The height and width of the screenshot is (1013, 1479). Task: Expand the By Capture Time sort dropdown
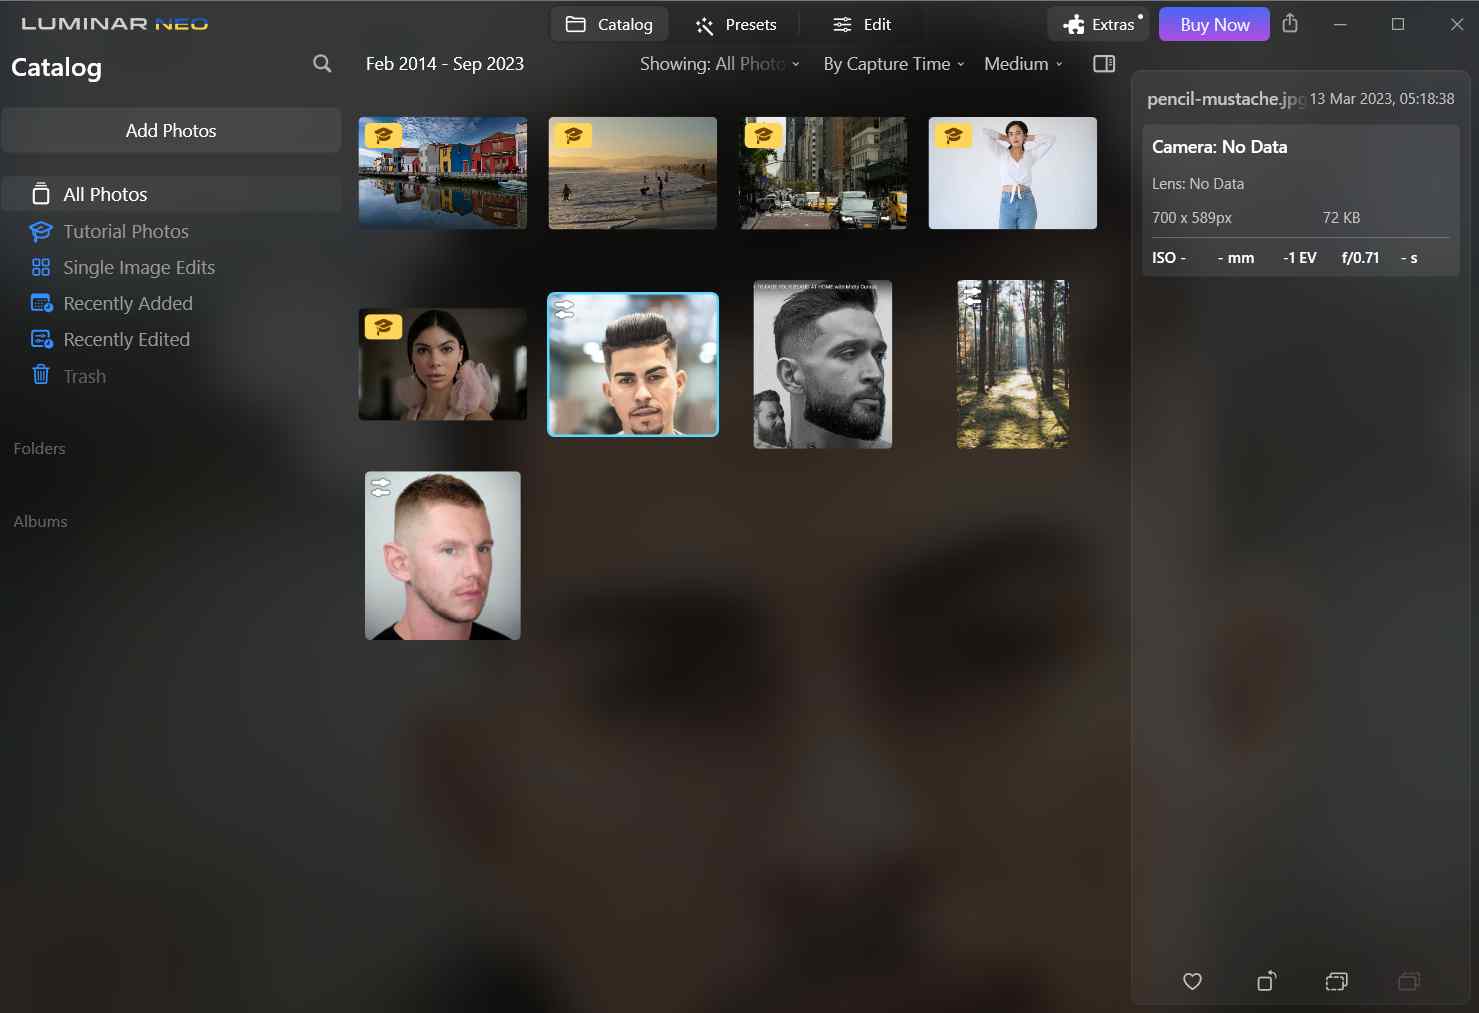click(x=893, y=64)
